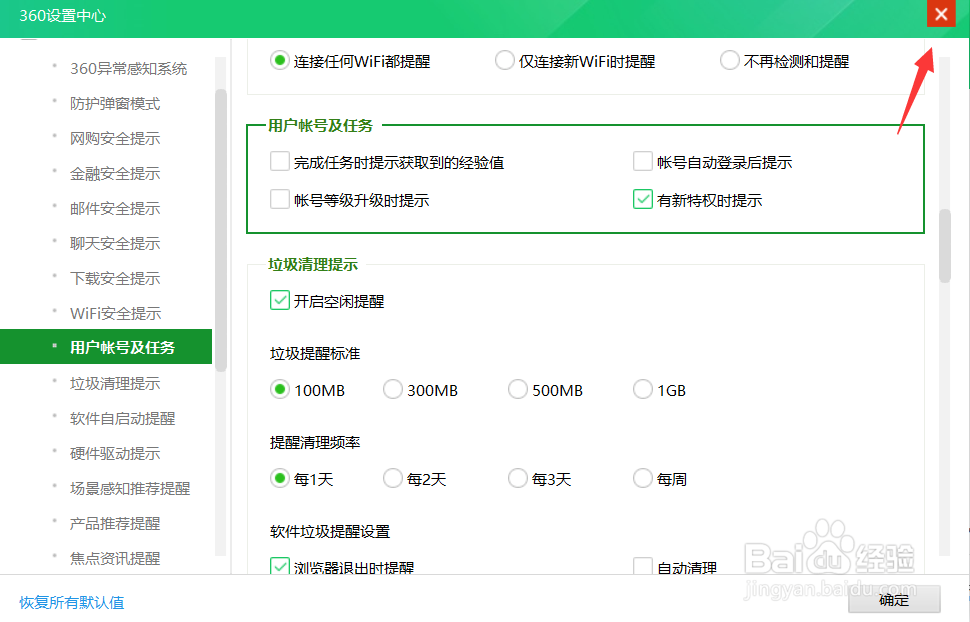Tick 帐号等级升级时提示 checkbox

(280, 200)
